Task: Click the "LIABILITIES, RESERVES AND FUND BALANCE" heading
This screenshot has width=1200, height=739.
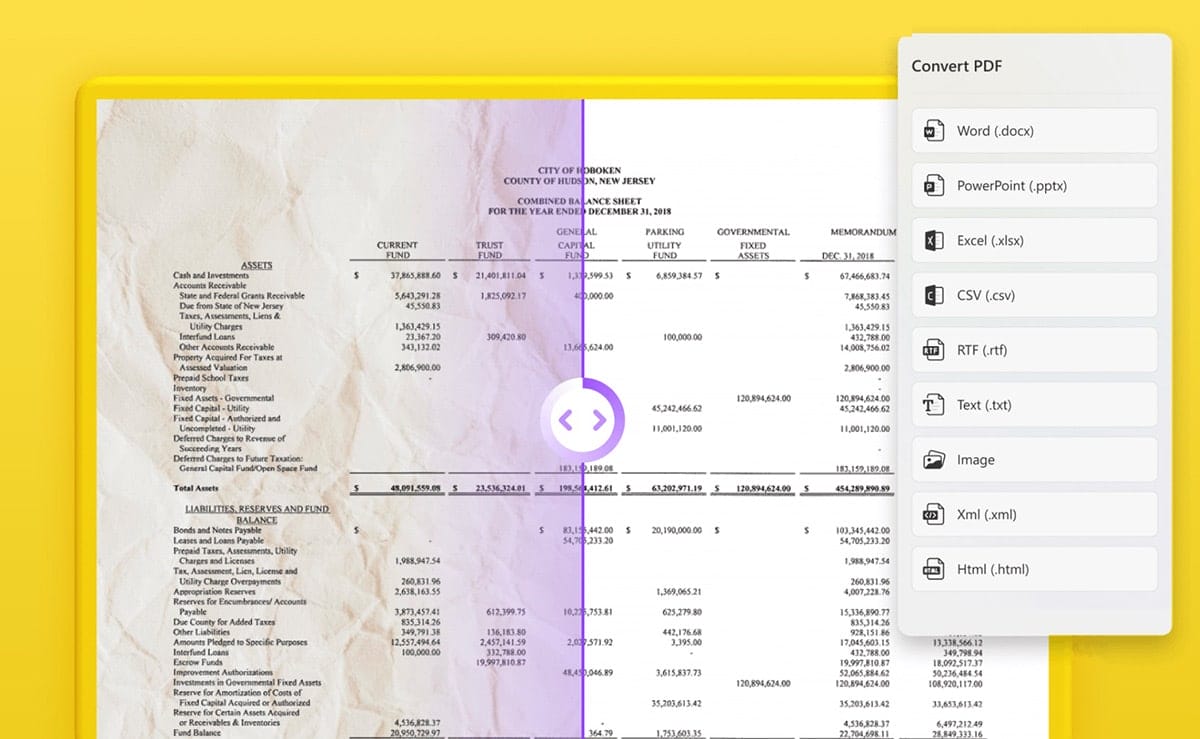Action: (257, 514)
